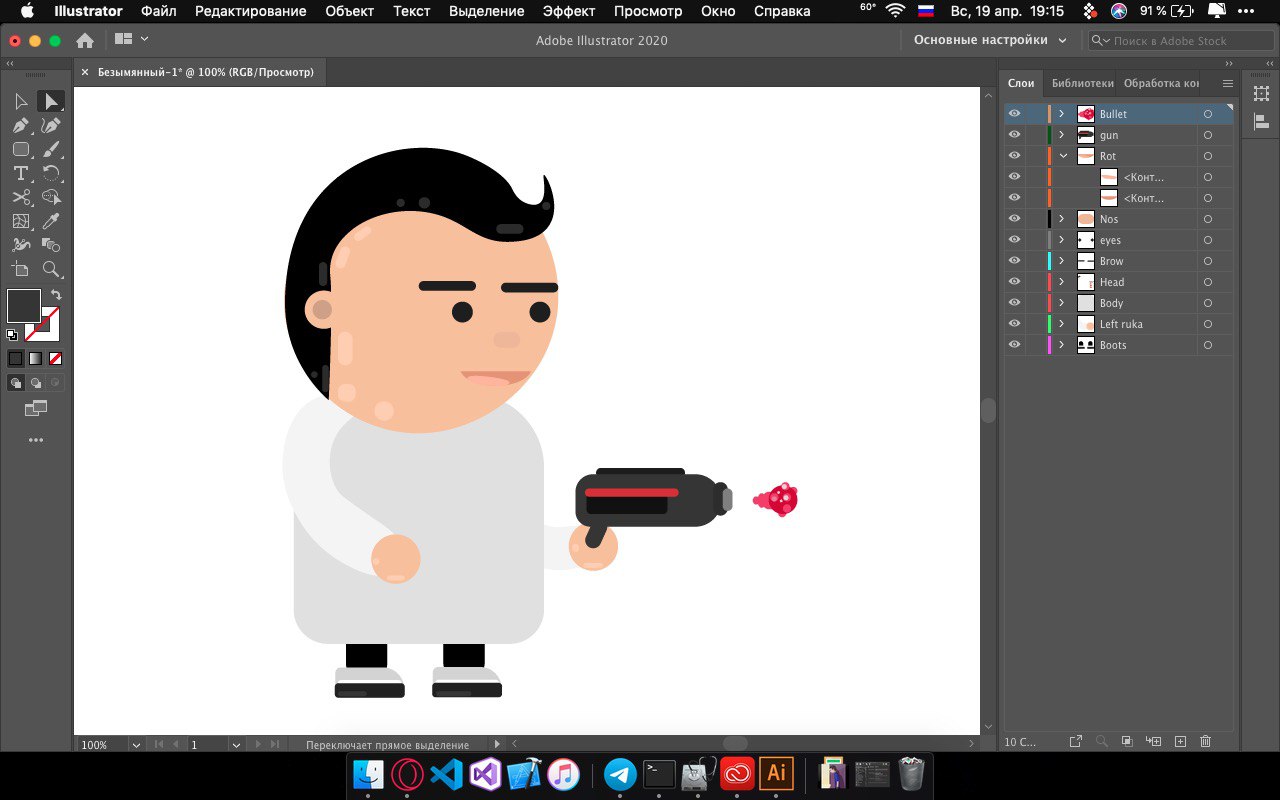Click the Home button in top bar

85,40
